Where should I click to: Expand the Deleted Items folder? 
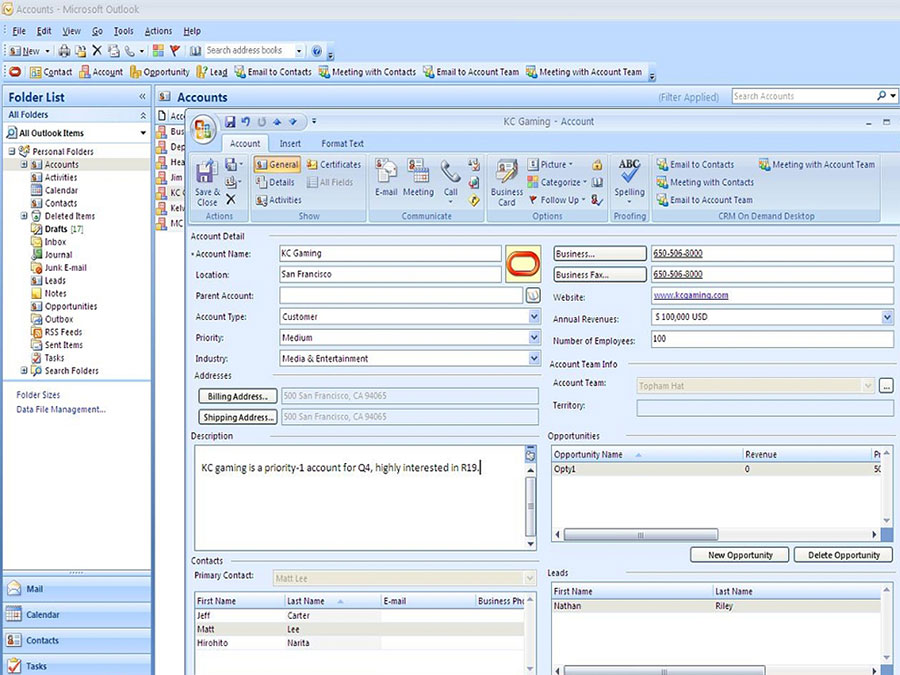click(x=24, y=216)
